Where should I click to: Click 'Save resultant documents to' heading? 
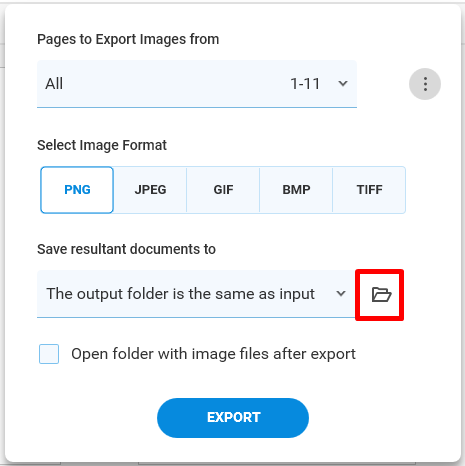[126, 249]
